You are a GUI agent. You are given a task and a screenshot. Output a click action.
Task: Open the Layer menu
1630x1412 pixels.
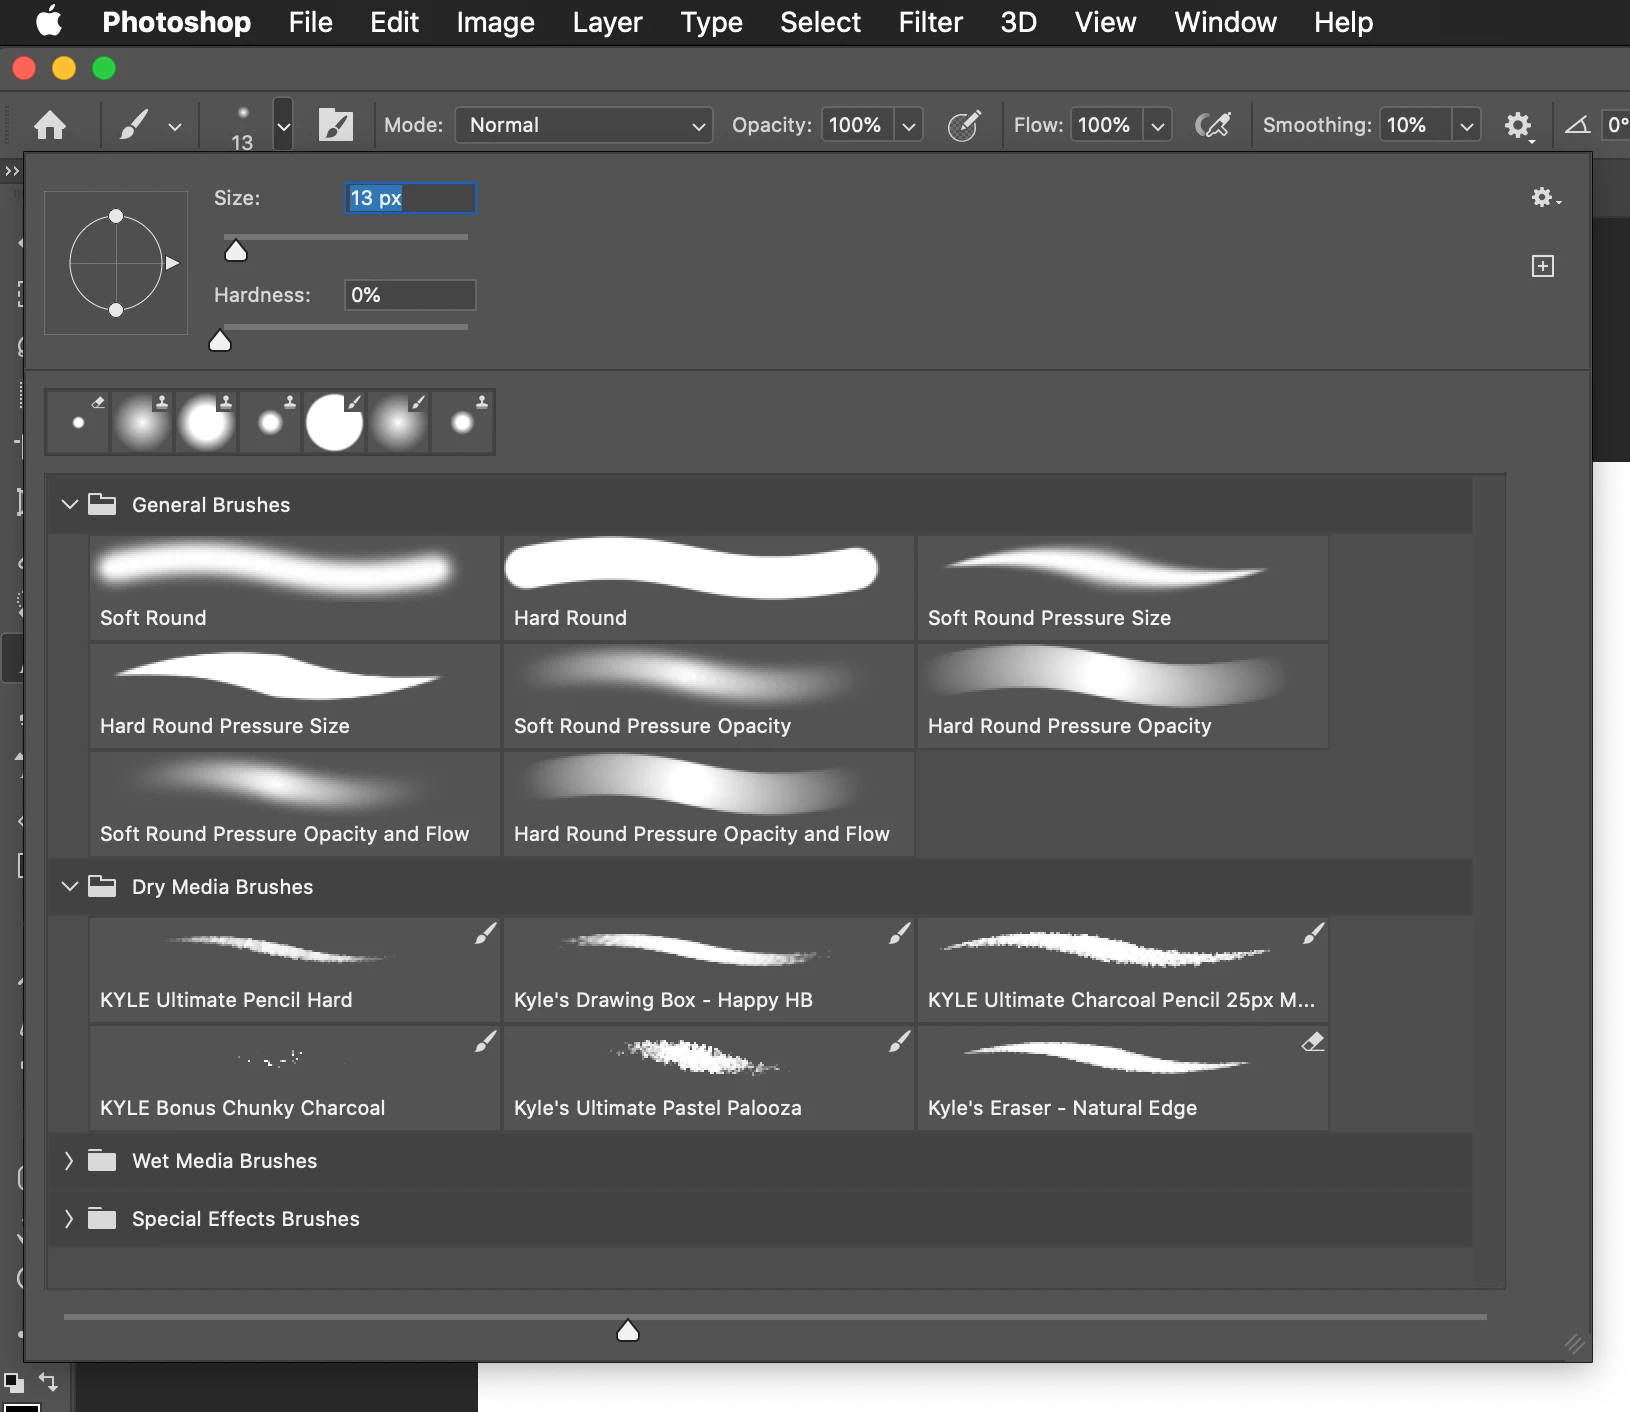click(x=607, y=22)
